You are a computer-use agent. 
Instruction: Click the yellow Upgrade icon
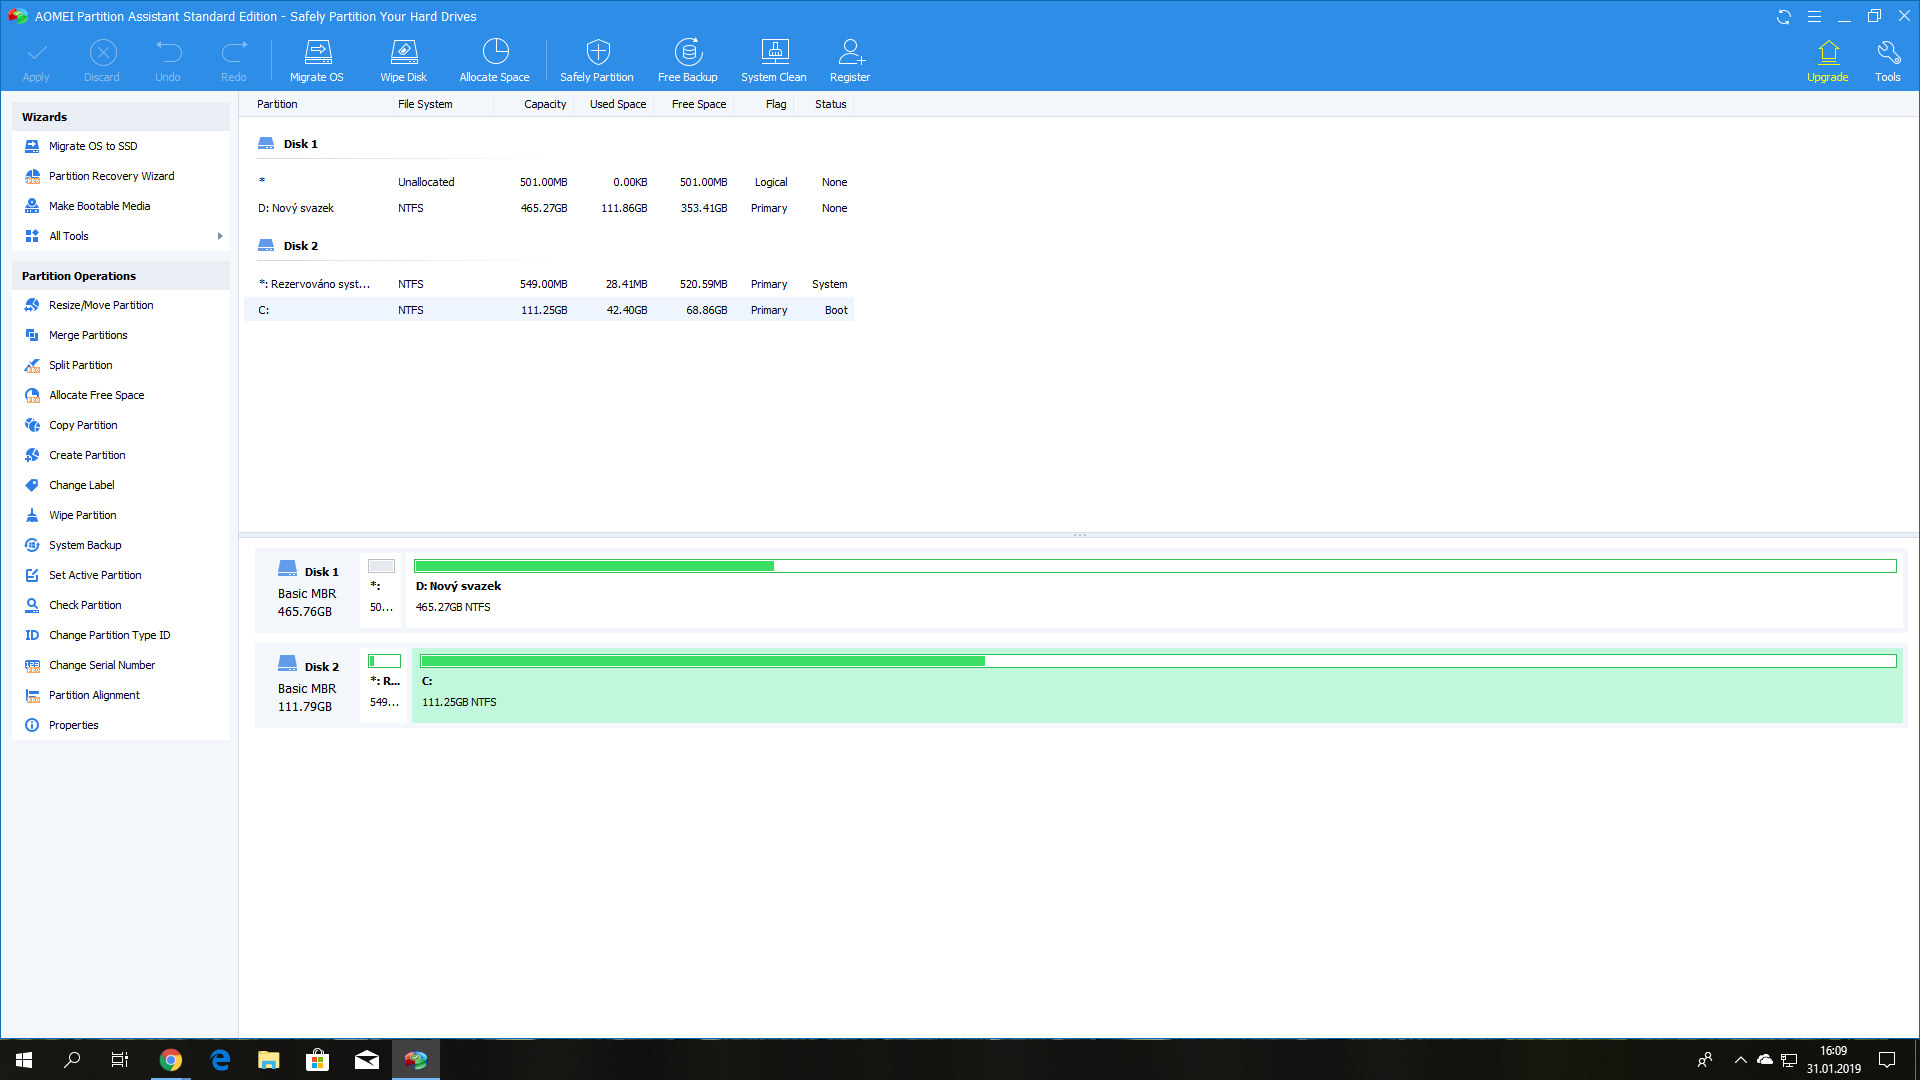[x=1827, y=60]
